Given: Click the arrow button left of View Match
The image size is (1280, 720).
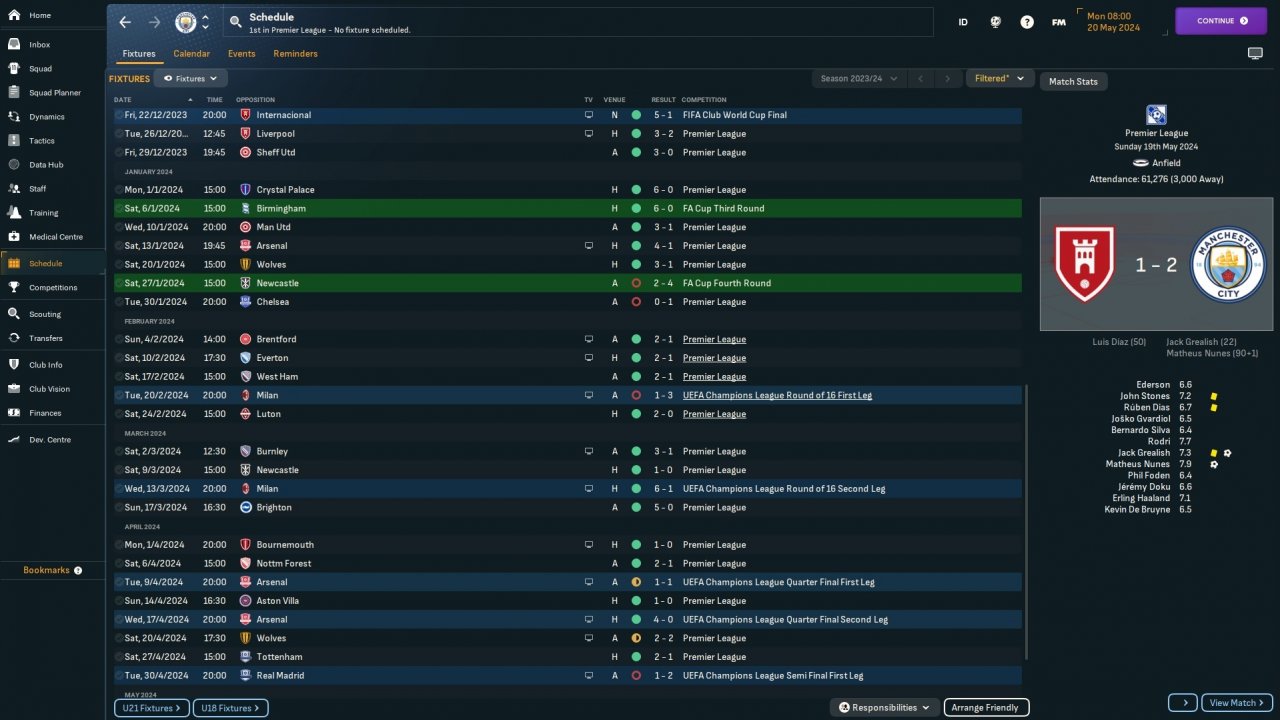Looking at the screenshot, I should [1183, 703].
